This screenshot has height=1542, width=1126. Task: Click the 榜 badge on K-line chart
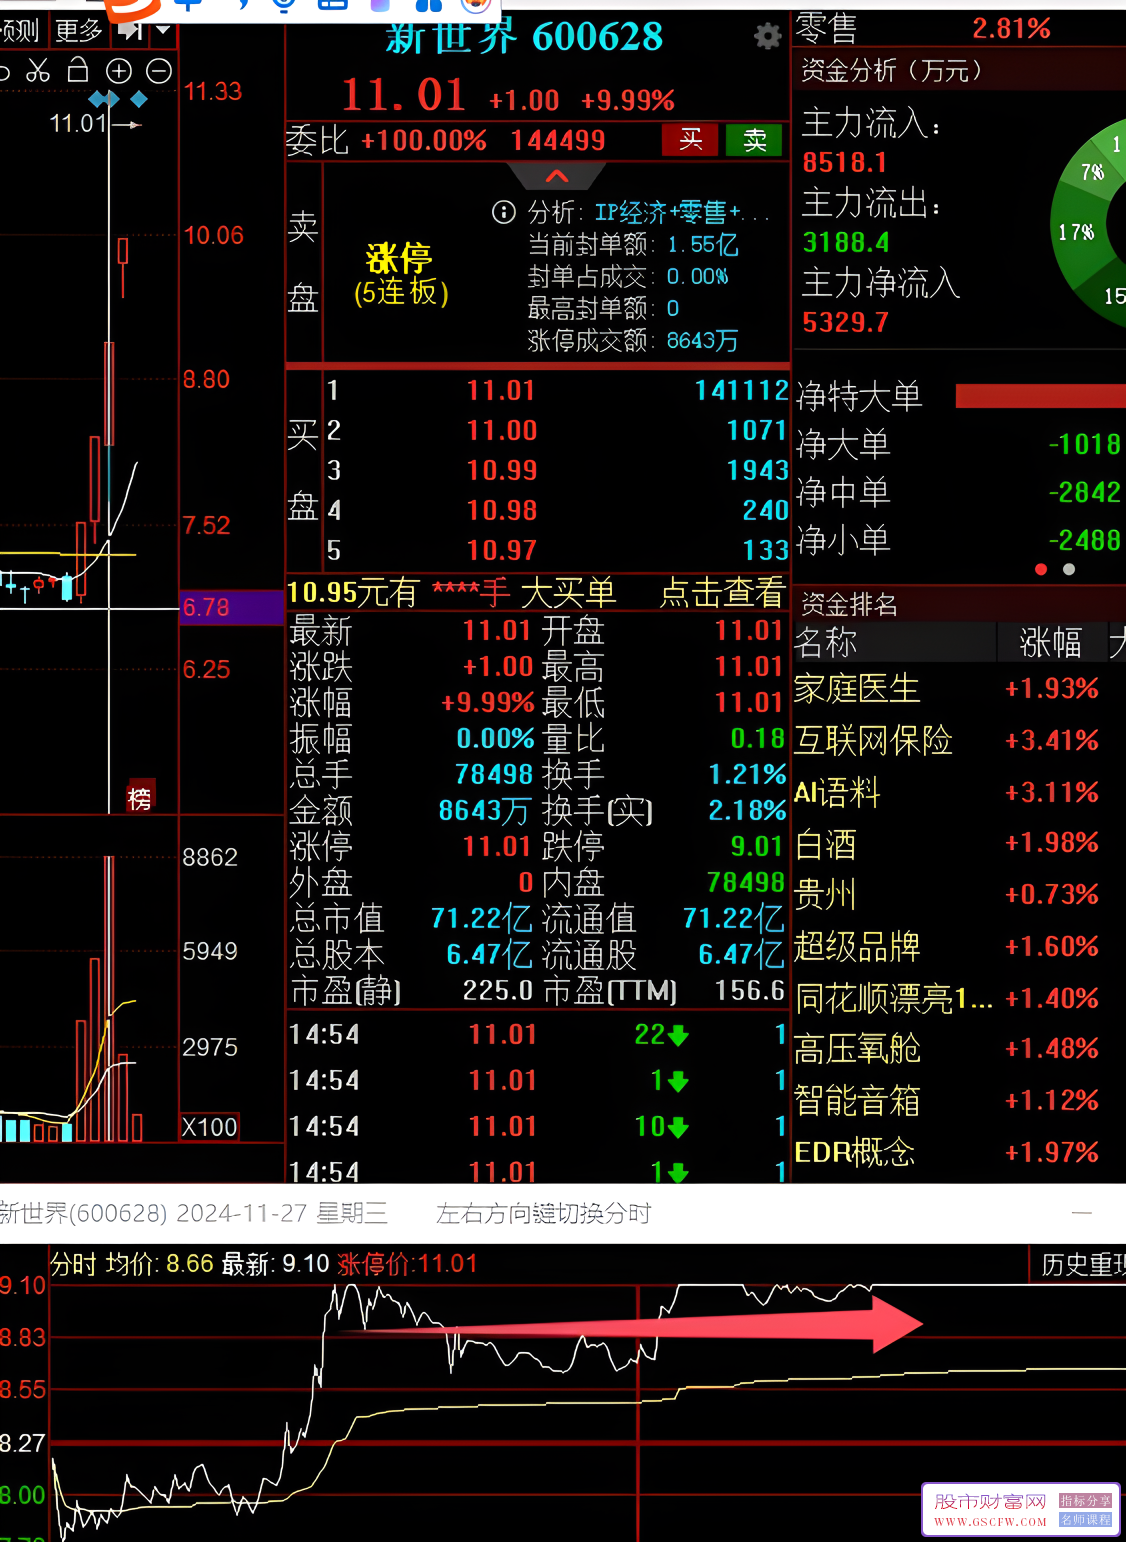(140, 797)
